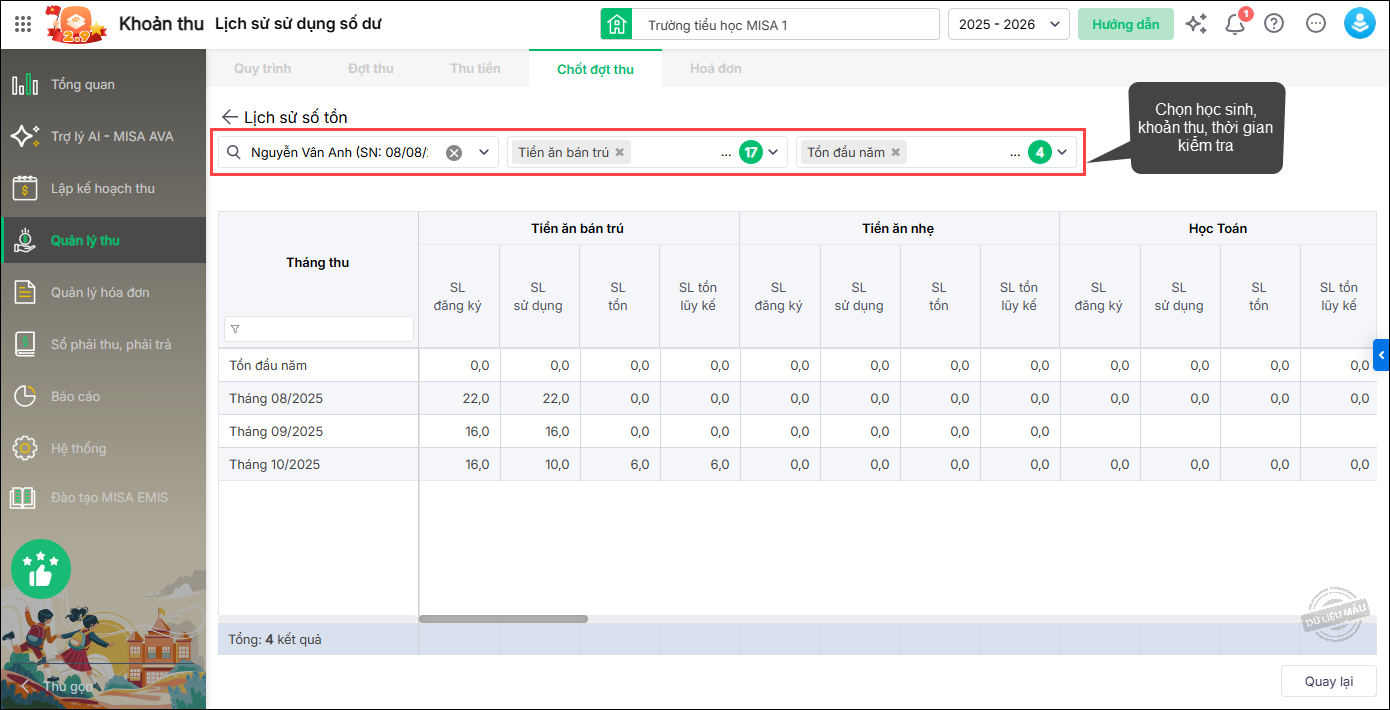This screenshot has height=710, width=1390.
Task: Remove the Tồn đầu năm tag
Action: pos(896,152)
